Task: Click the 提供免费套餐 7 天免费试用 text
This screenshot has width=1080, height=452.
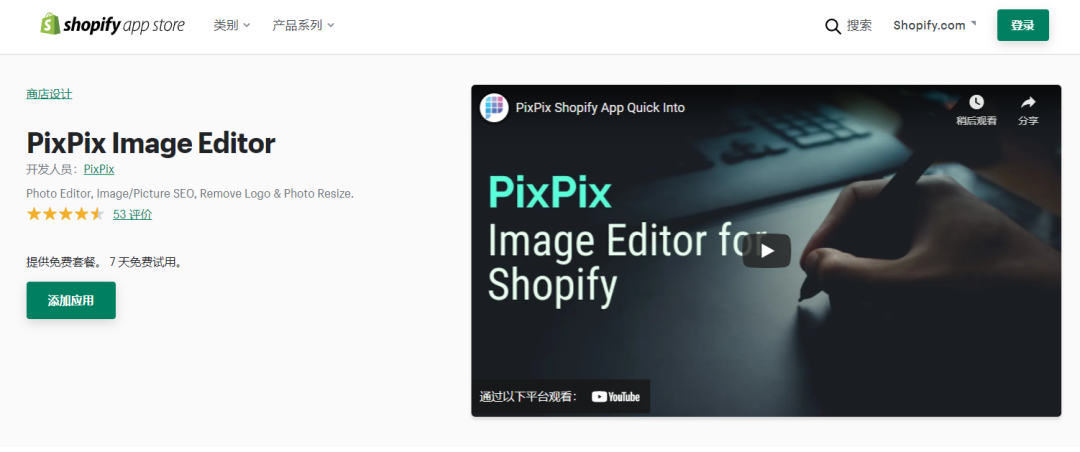Action: [104, 263]
